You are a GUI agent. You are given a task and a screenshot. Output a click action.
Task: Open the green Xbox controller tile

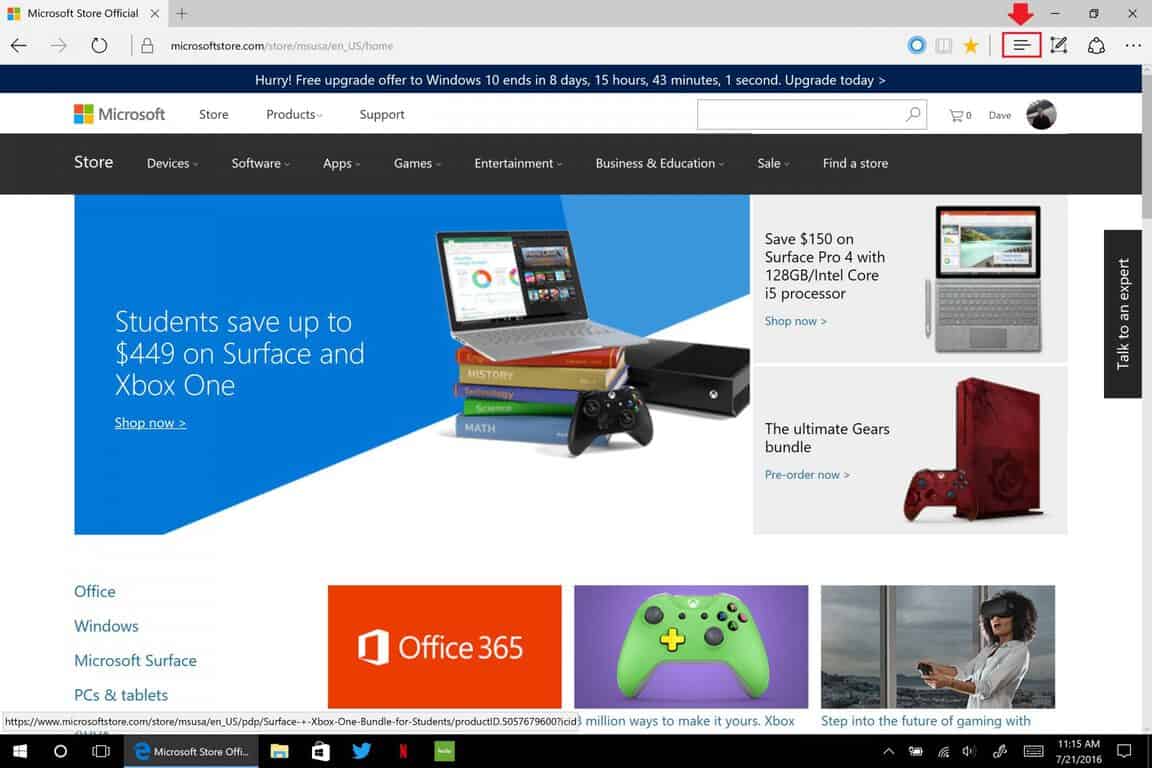tap(691, 647)
